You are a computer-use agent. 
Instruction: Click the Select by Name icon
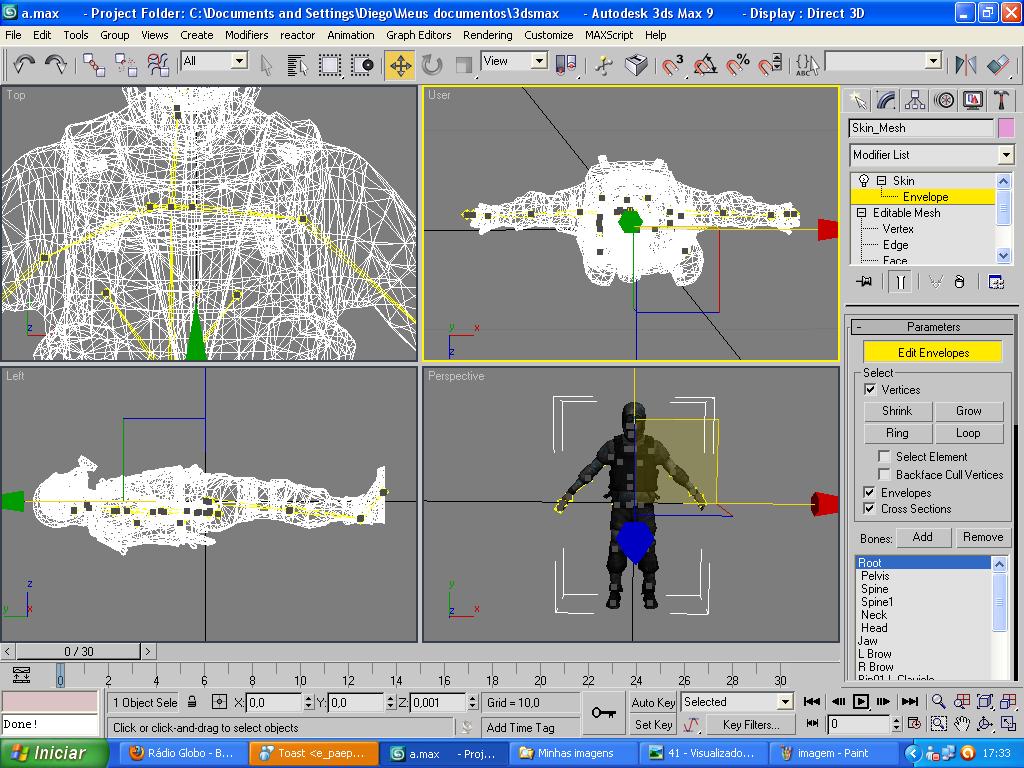click(x=297, y=66)
